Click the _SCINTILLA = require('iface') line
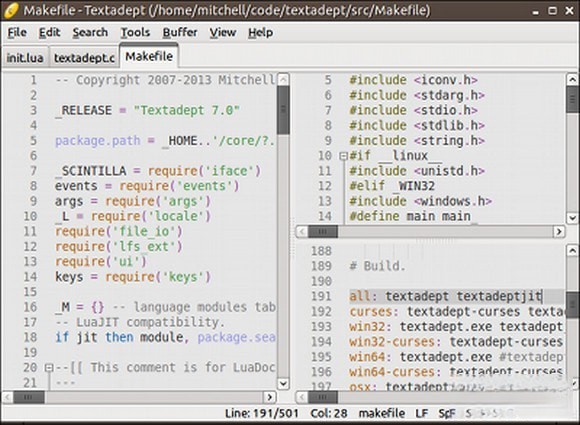This screenshot has width=580, height=425. pos(158,171)
